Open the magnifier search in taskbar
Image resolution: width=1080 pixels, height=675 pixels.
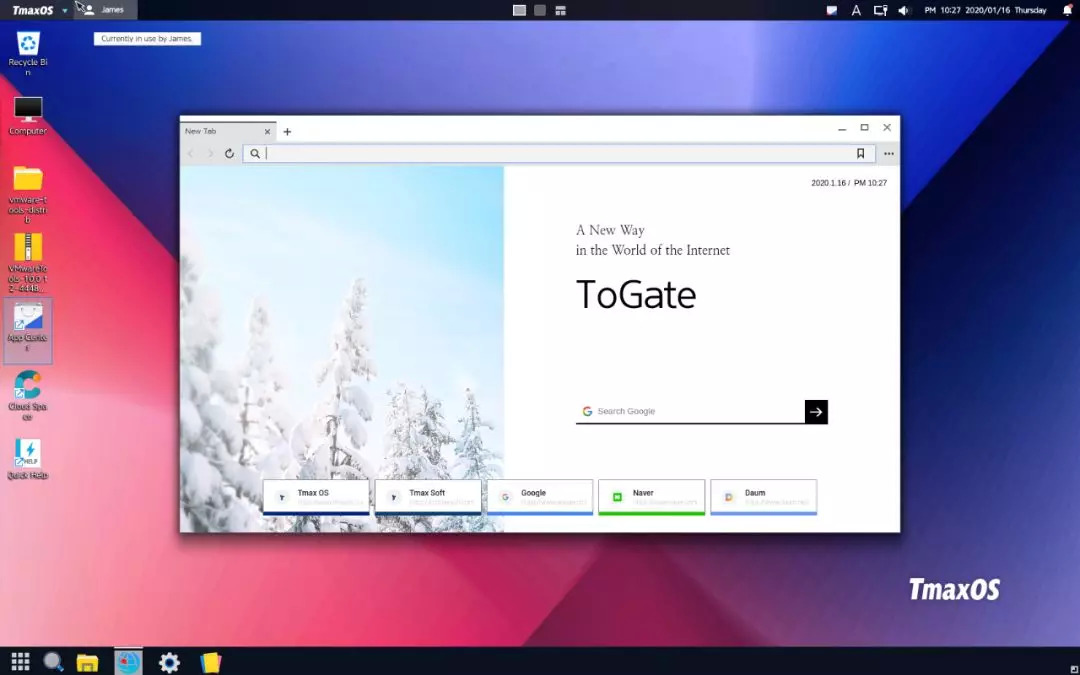(x=53, y=661)
